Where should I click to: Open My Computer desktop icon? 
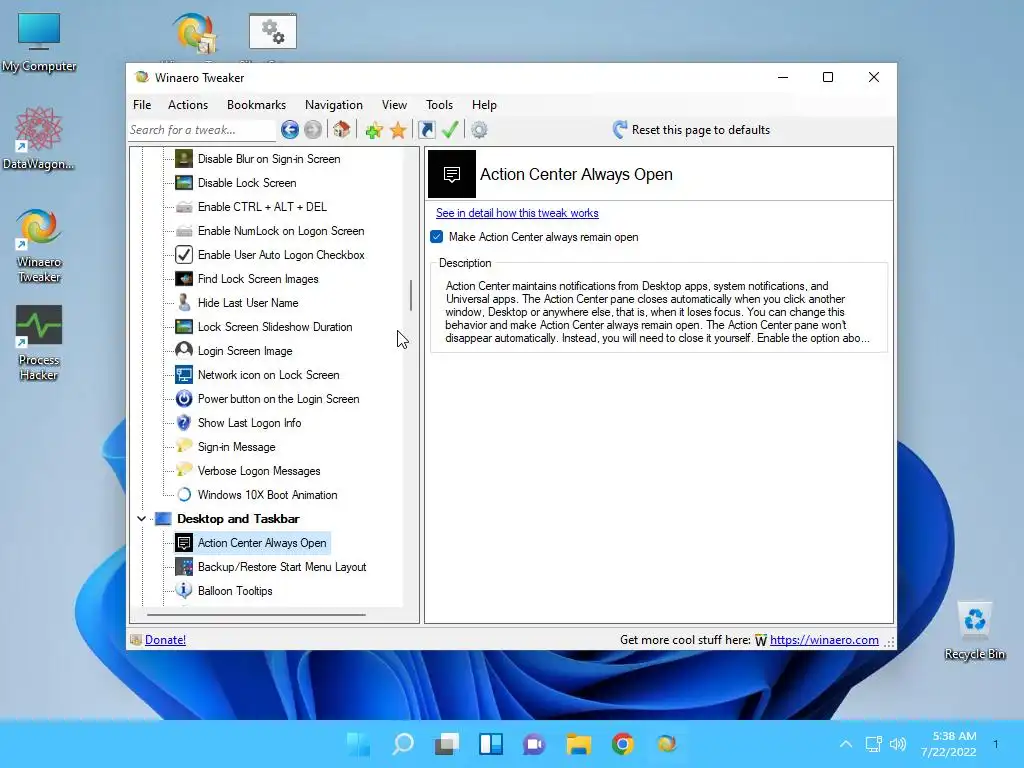[39, 42]
